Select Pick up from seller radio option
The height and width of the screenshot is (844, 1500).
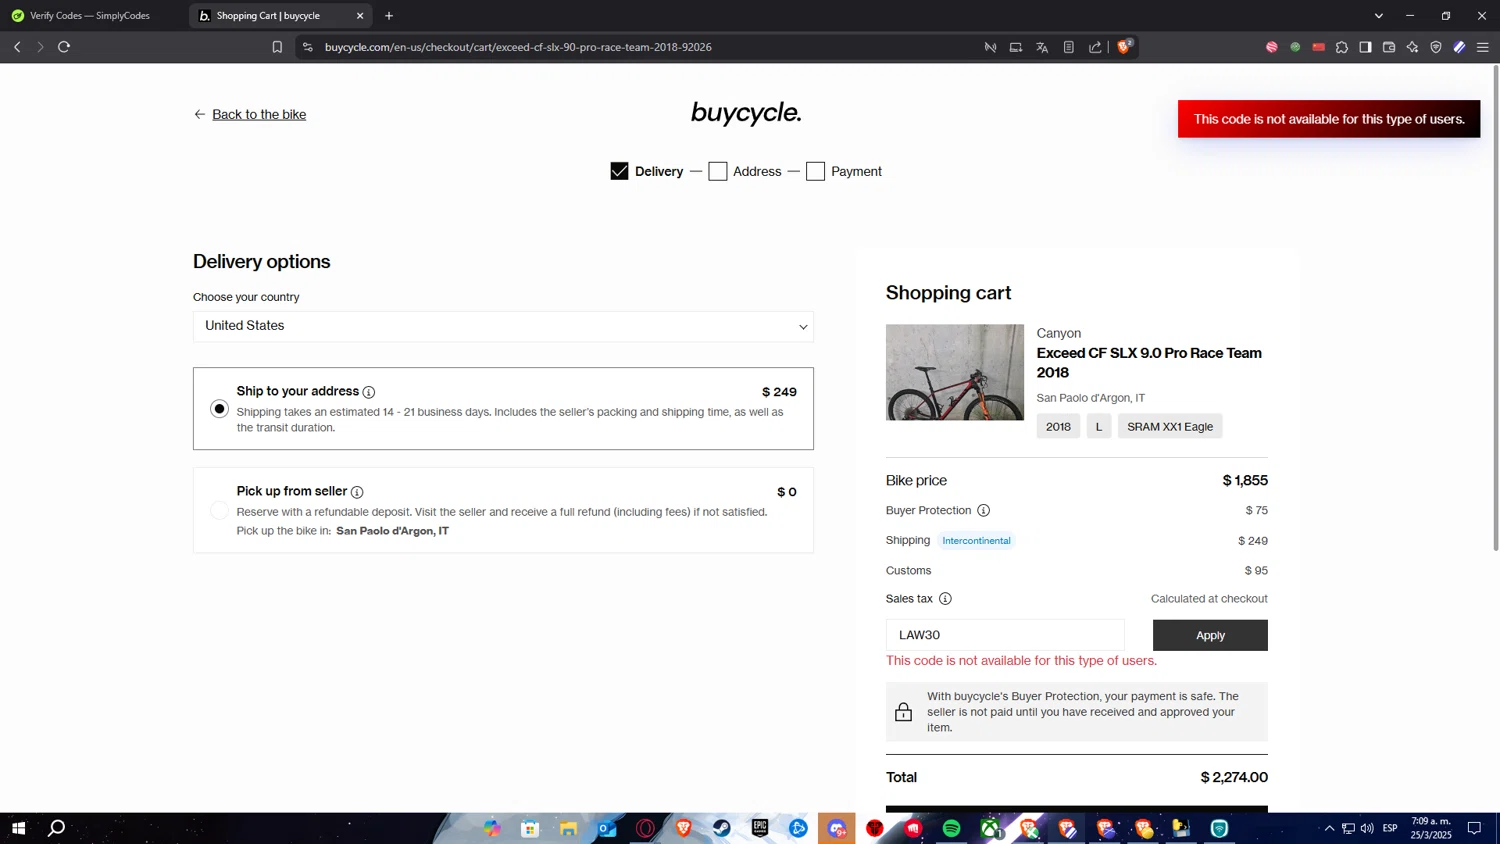[219, 511]
